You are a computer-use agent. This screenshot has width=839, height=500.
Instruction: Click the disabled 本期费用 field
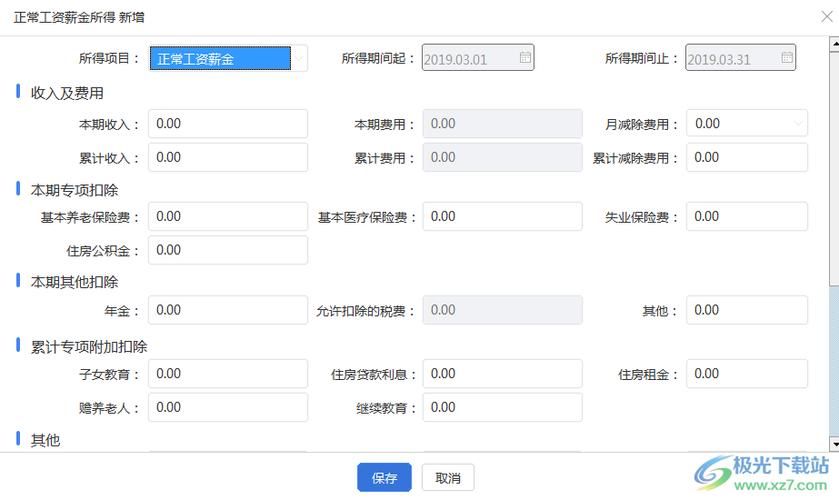[x=502, y=124]
